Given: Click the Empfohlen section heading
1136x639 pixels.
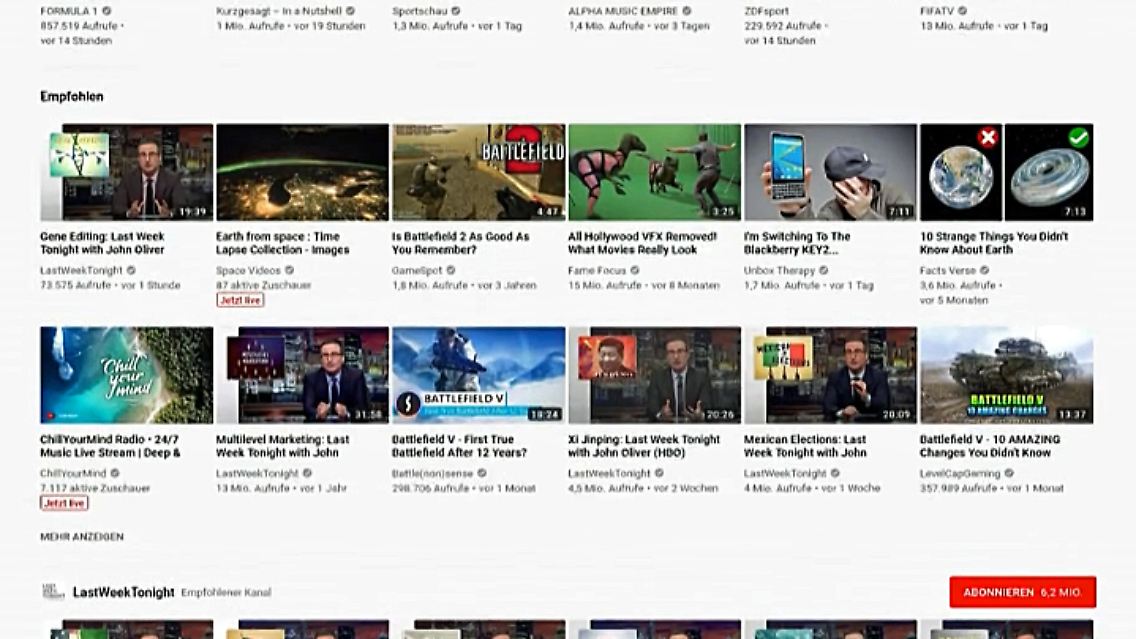Looking at the screenshot, I should (x=72, y=96).
